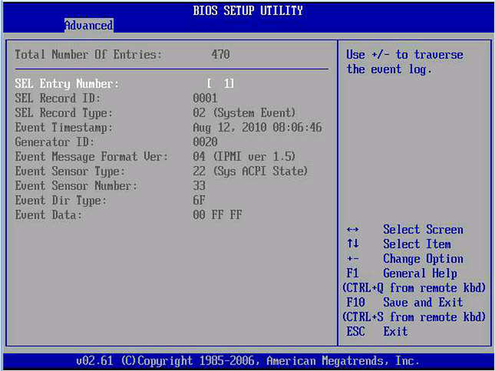This screenshot has width=495, height=371.
Task: Click the CTRL+Q from remote kbd hint
Action: coord(414,288)
